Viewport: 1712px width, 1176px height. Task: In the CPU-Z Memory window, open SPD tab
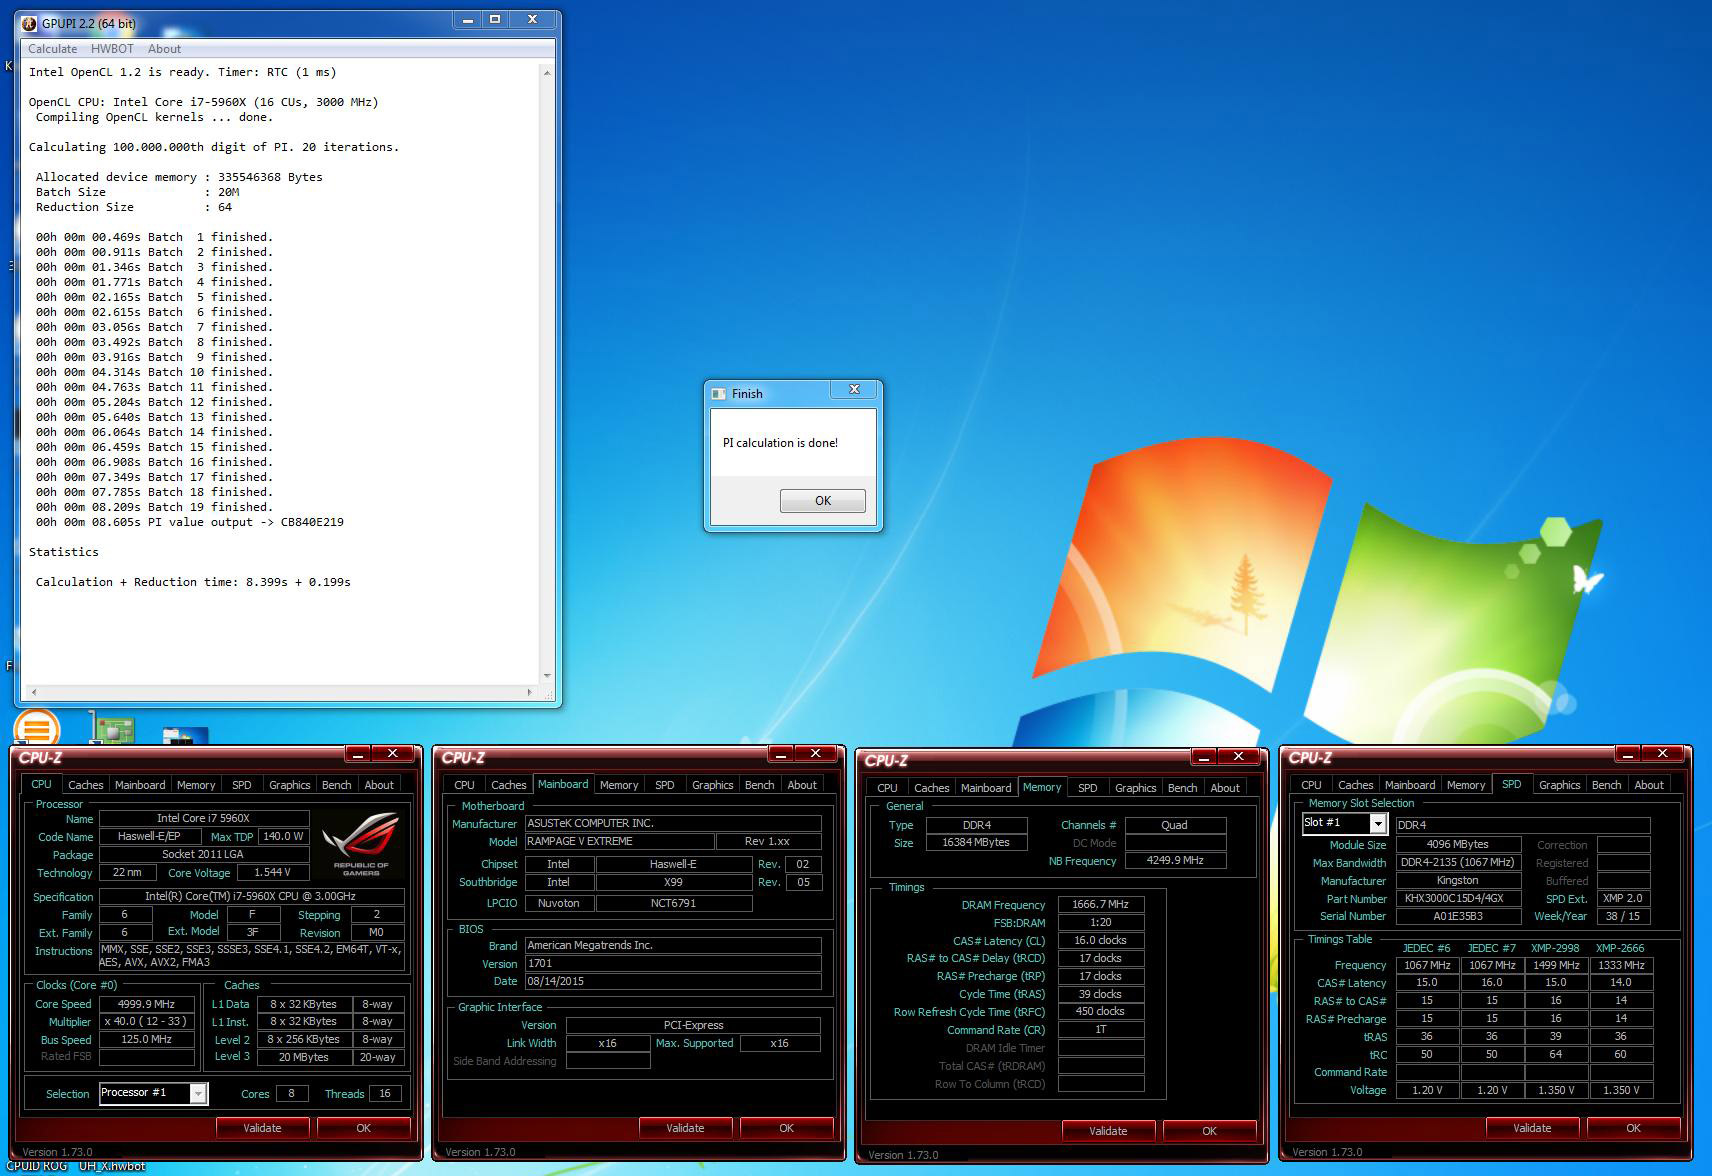pos(1088,788)
